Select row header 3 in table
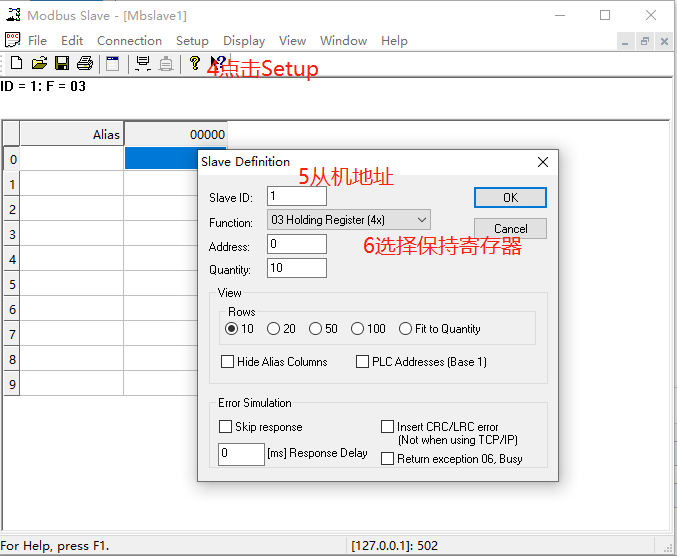Viewport: 677px width, 556px height. tap(12, 234)
